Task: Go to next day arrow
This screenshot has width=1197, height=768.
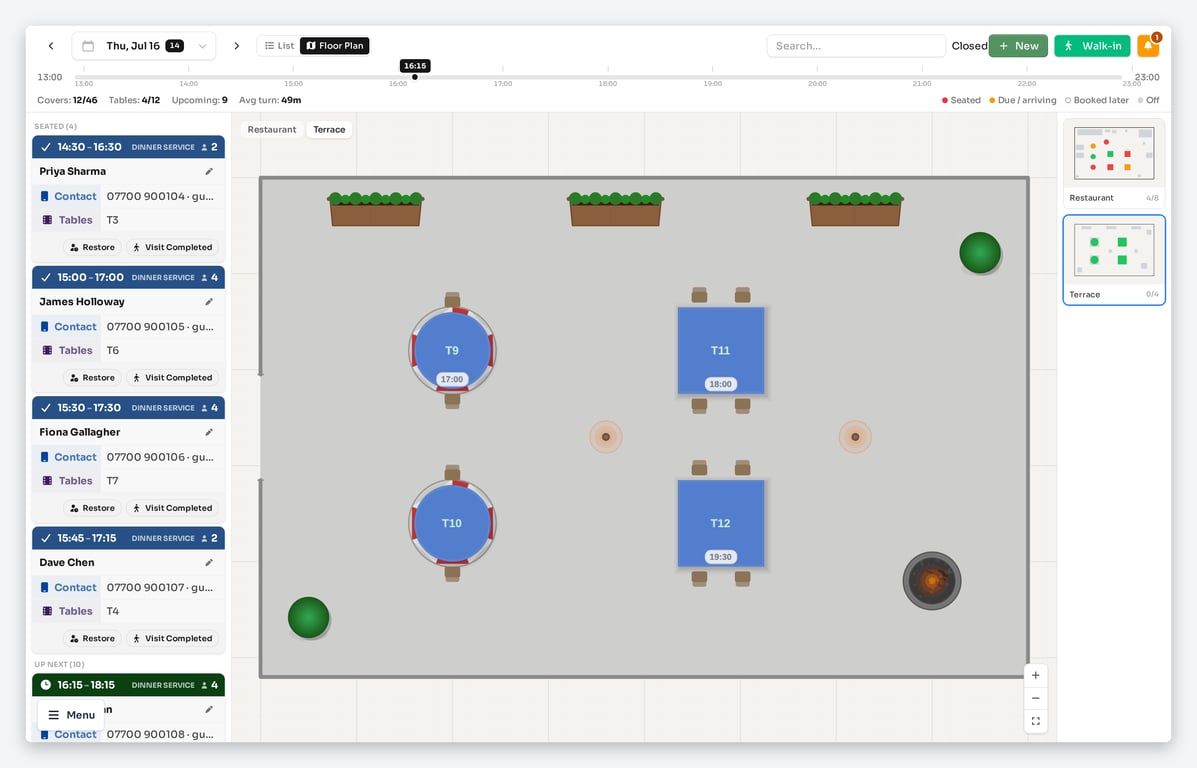Action: pos(237,46)
